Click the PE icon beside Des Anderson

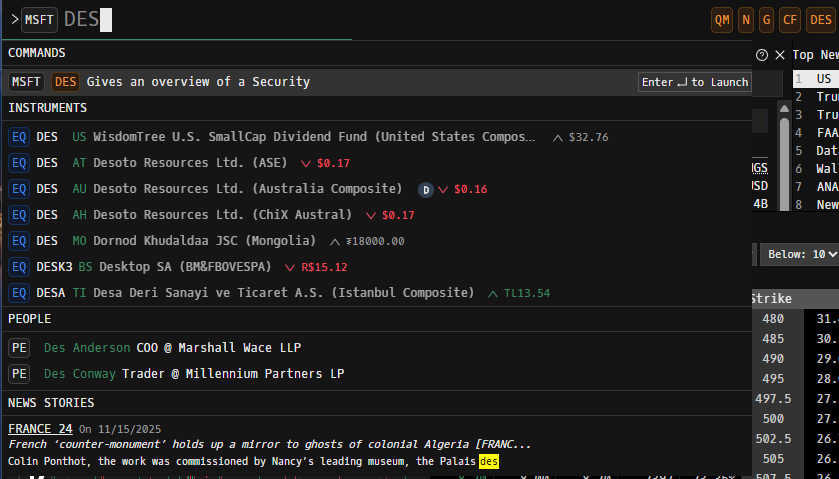[x=19, y=348]
